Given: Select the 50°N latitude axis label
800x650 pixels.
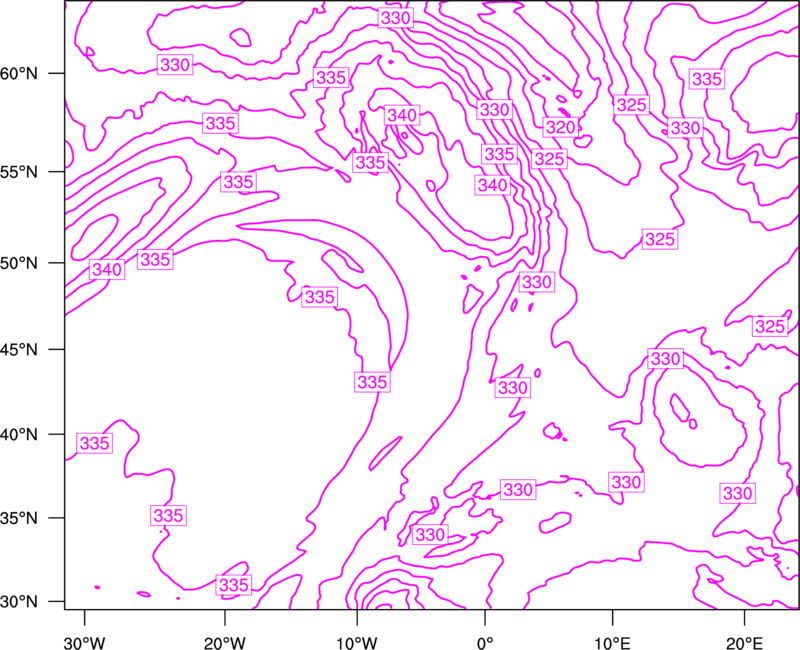Looking at the screenshot, I should (19, 263).
